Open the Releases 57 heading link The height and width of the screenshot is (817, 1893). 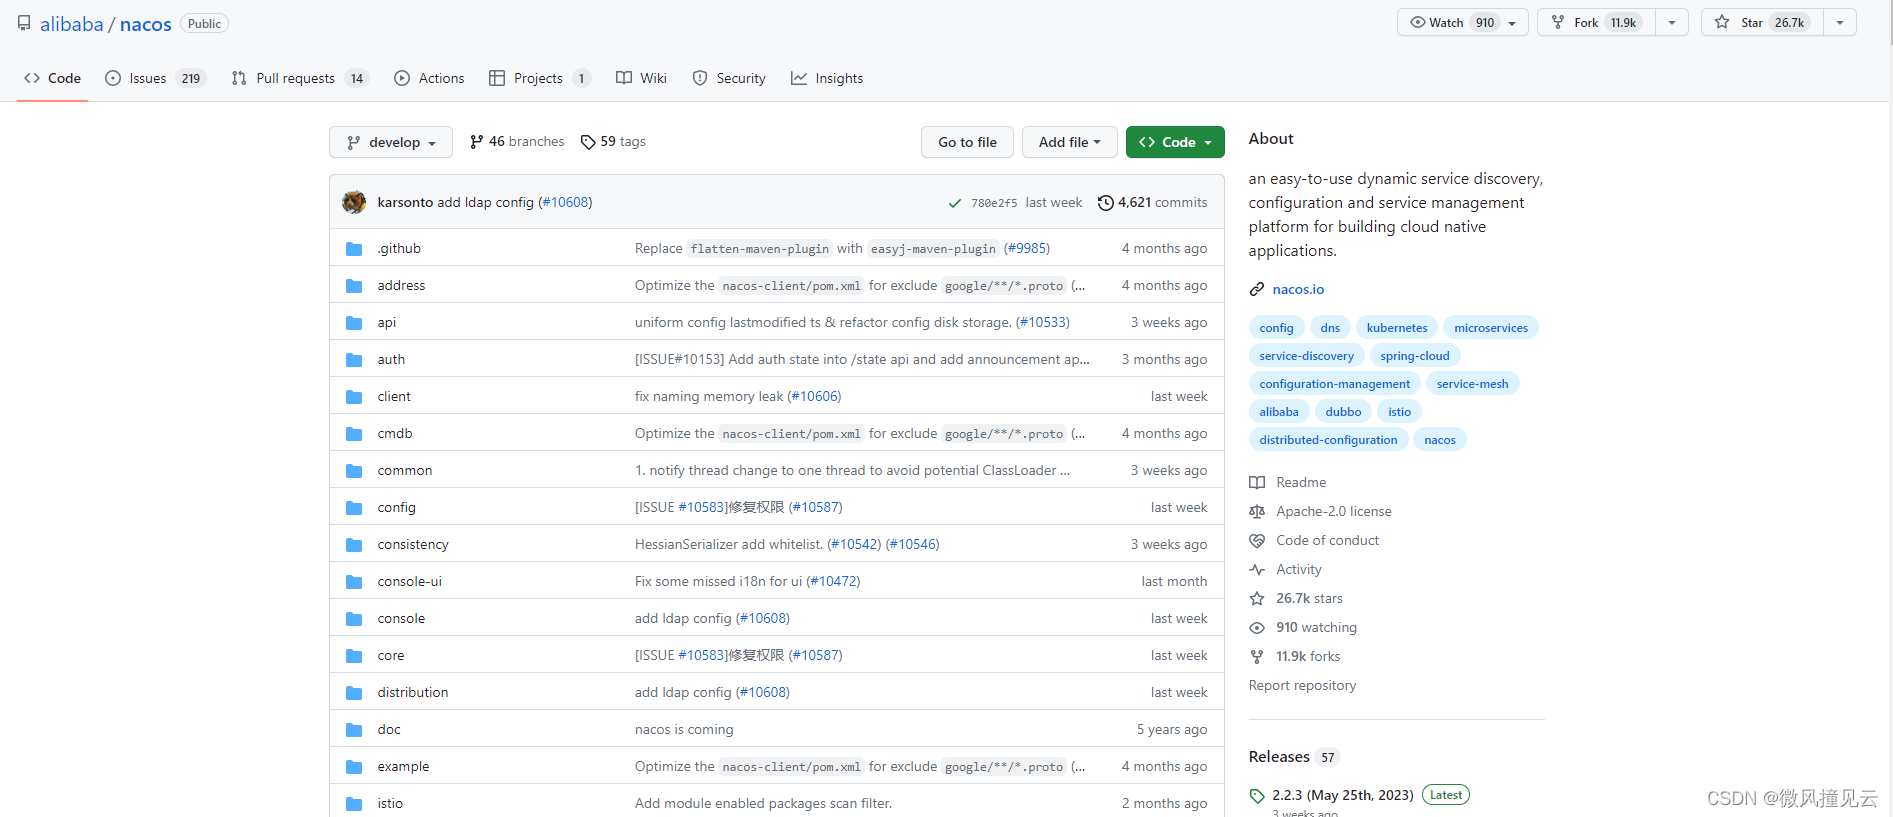click(x=1294, y=757)
